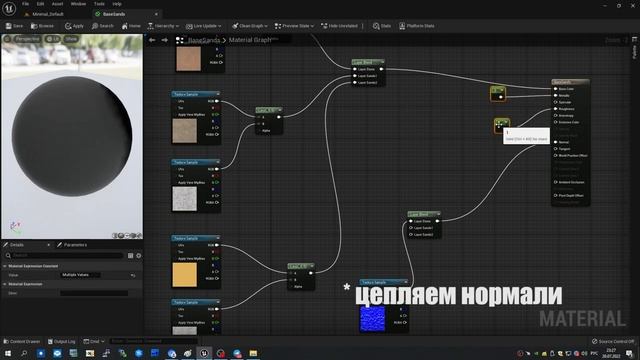Click Source Control Off status
Image resolution: width=640 pixels, height=360 pixels.
[x=613, y=341]
